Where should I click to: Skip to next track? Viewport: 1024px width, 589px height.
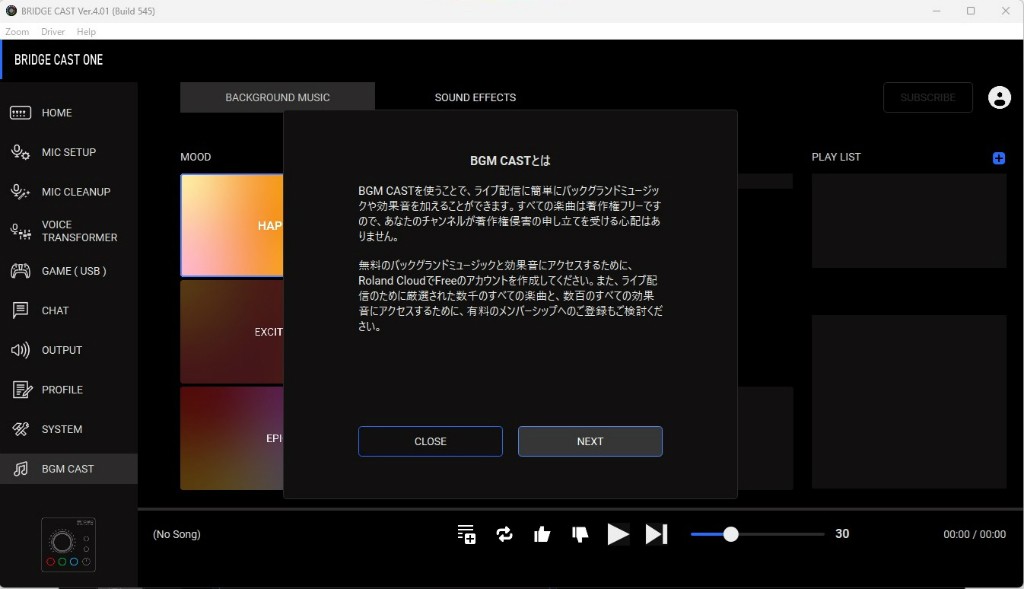(656, 534)
